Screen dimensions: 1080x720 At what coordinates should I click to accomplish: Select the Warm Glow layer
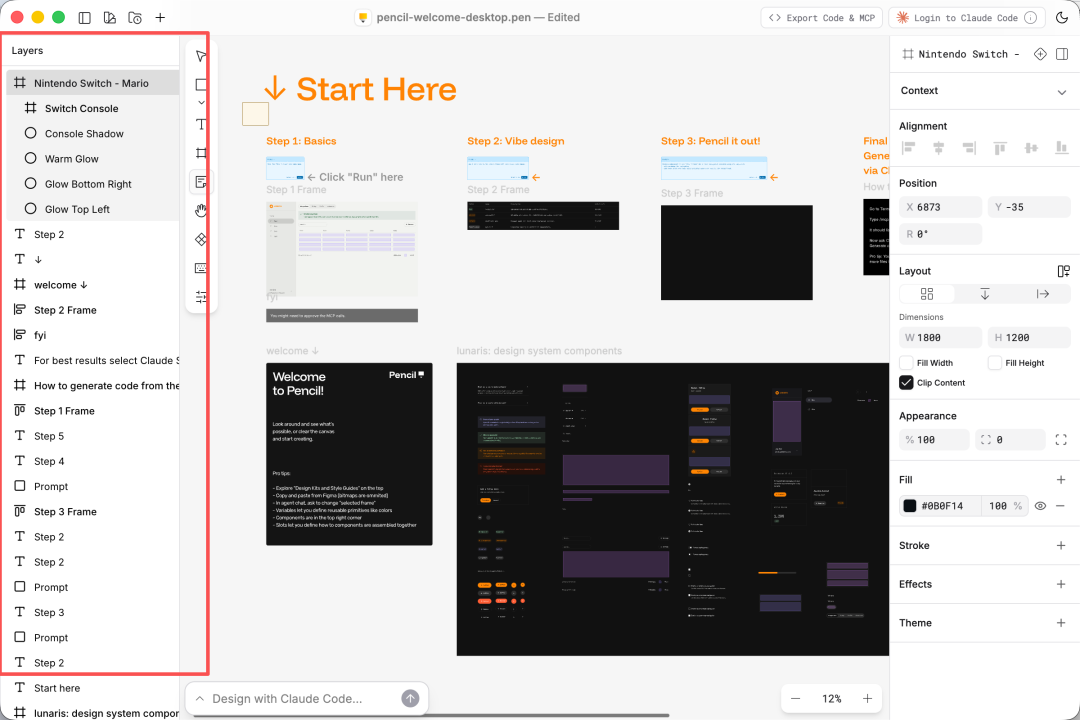point(94,158)
